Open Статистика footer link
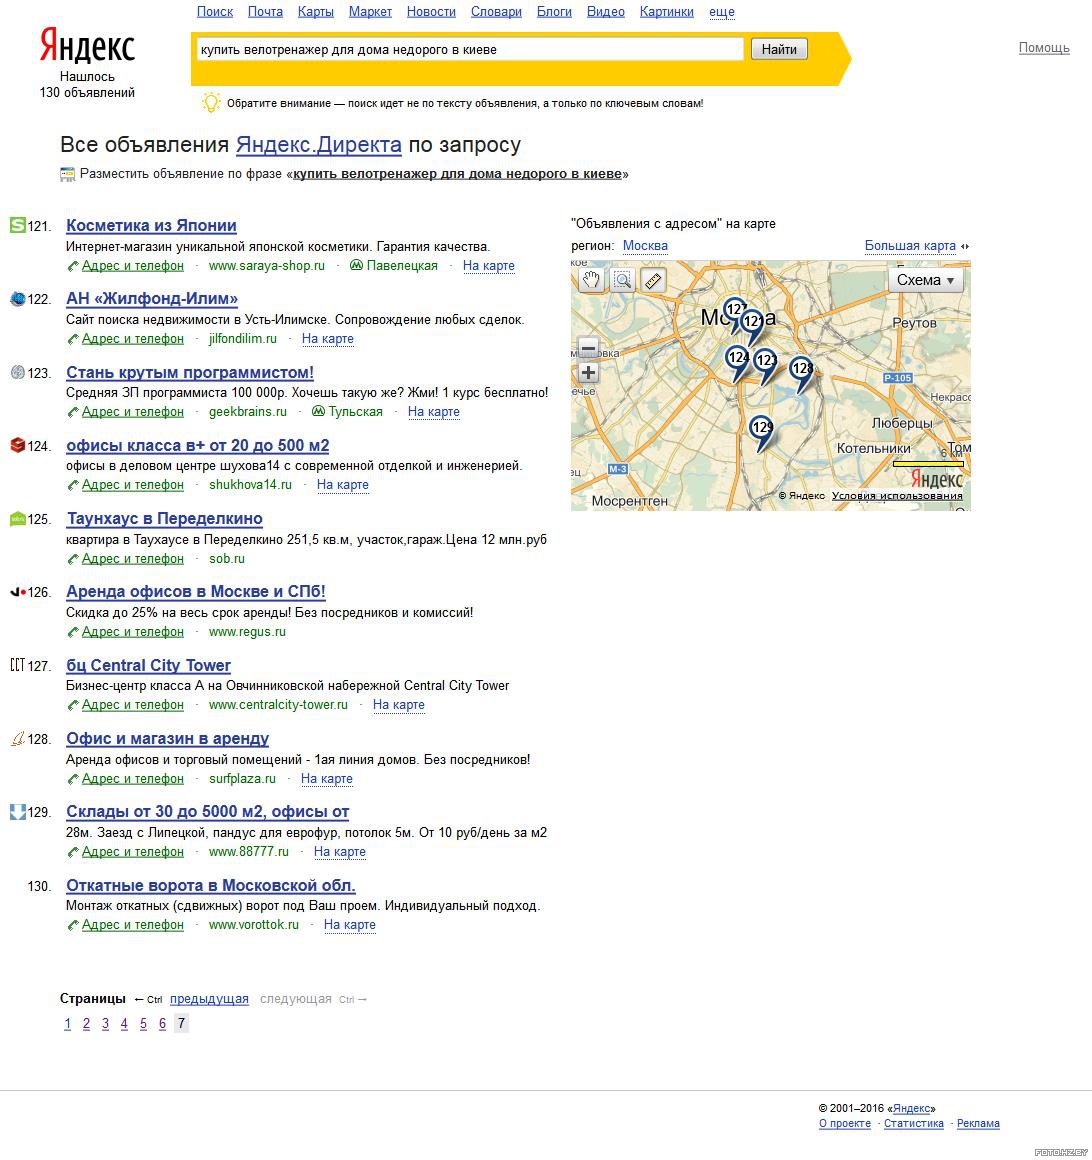 (x=914, y=1123)
